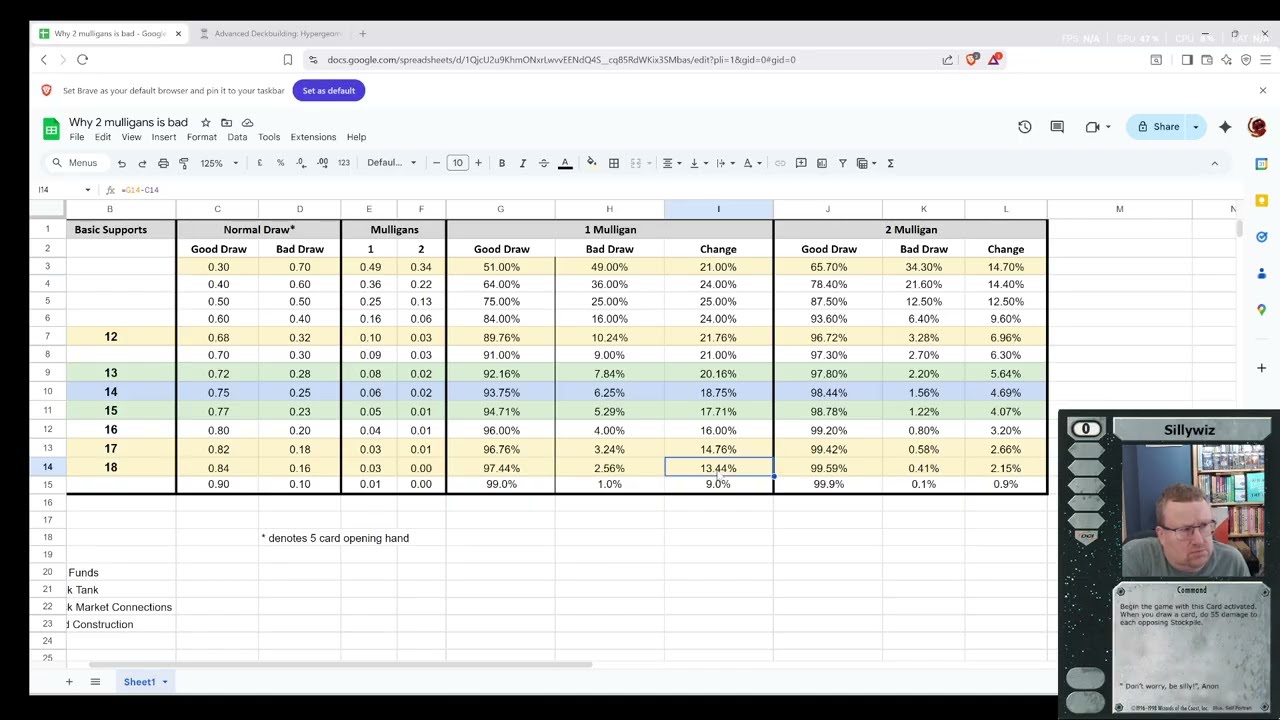This screenshot has height=720, width=1280.
Task: Open the Share options dropdown arrow
Action: point(1196,127)
